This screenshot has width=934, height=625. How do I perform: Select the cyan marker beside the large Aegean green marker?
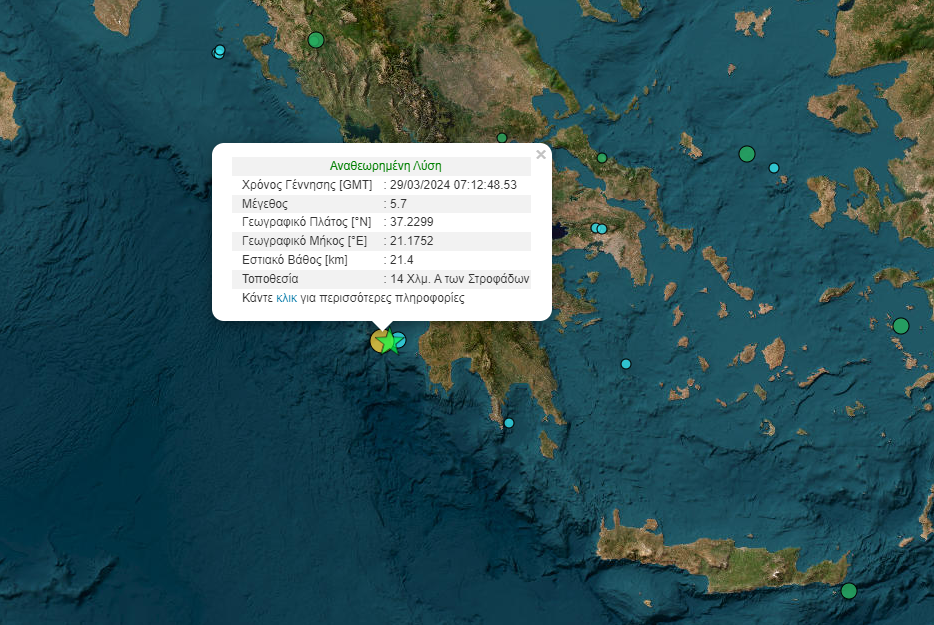click(x=774, y=168)
